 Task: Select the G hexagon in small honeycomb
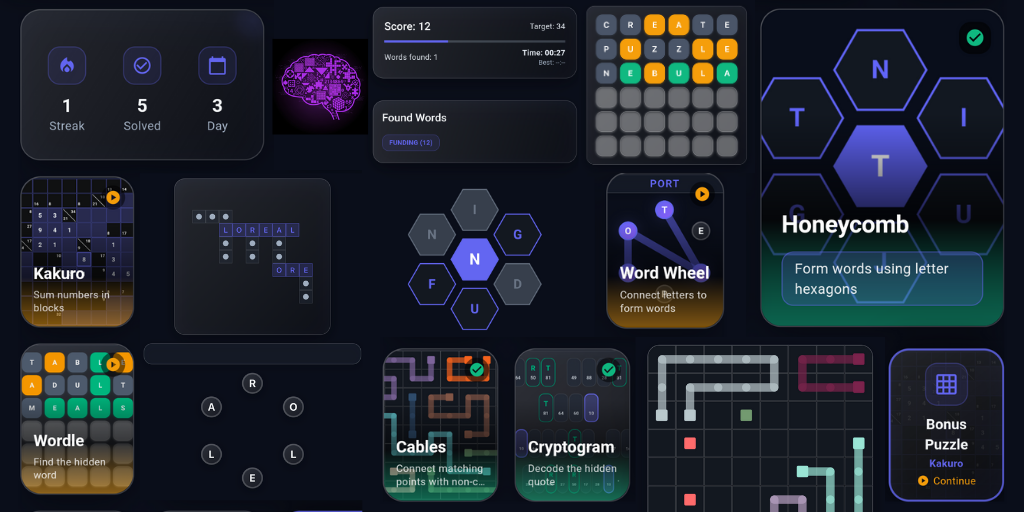click(518, 234)
